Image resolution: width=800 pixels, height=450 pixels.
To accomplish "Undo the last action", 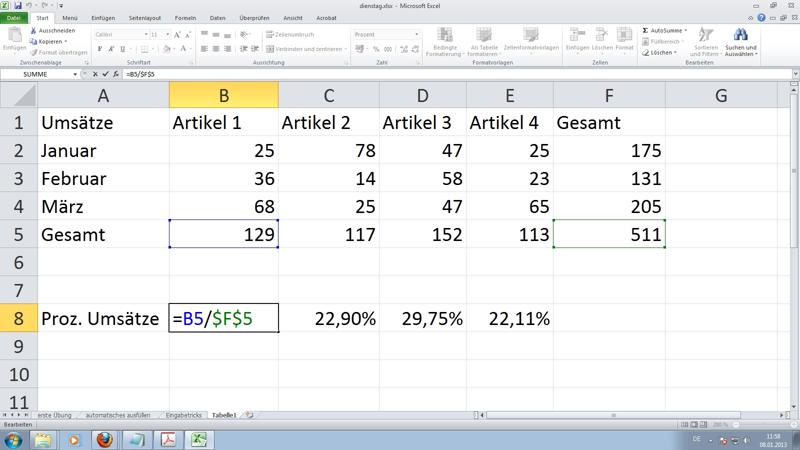I will click(29, 6).
